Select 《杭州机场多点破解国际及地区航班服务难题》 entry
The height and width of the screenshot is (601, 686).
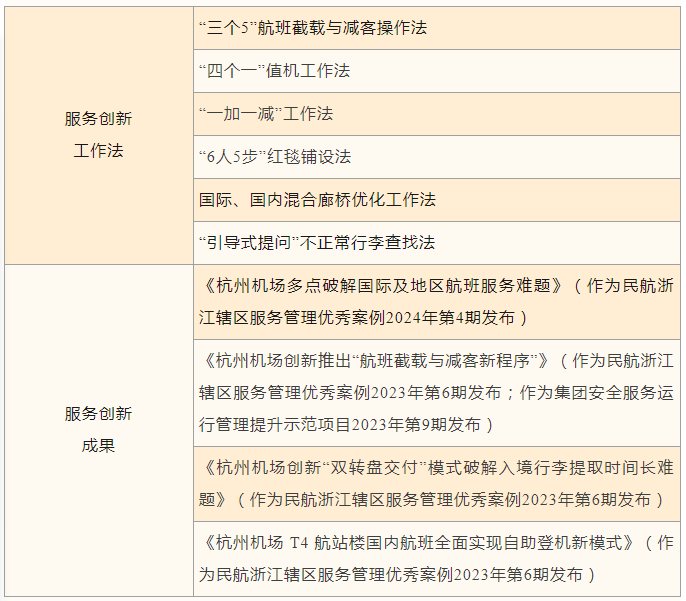[x=437, y=302]
